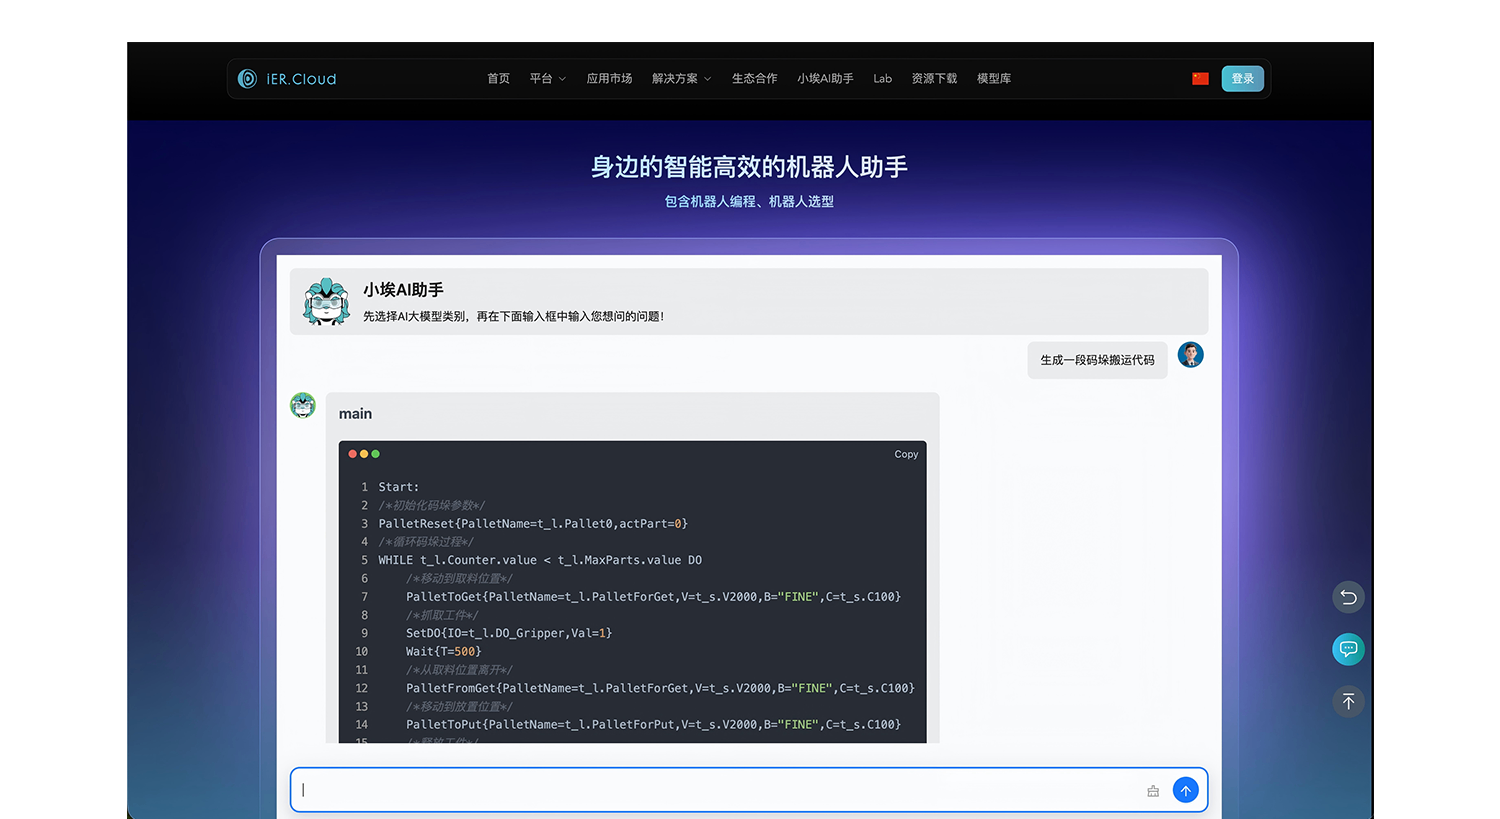This screenshot has width=1500, height=819.
Task: Send message with the blue arrow button
Action: [x=1185, y=790]
